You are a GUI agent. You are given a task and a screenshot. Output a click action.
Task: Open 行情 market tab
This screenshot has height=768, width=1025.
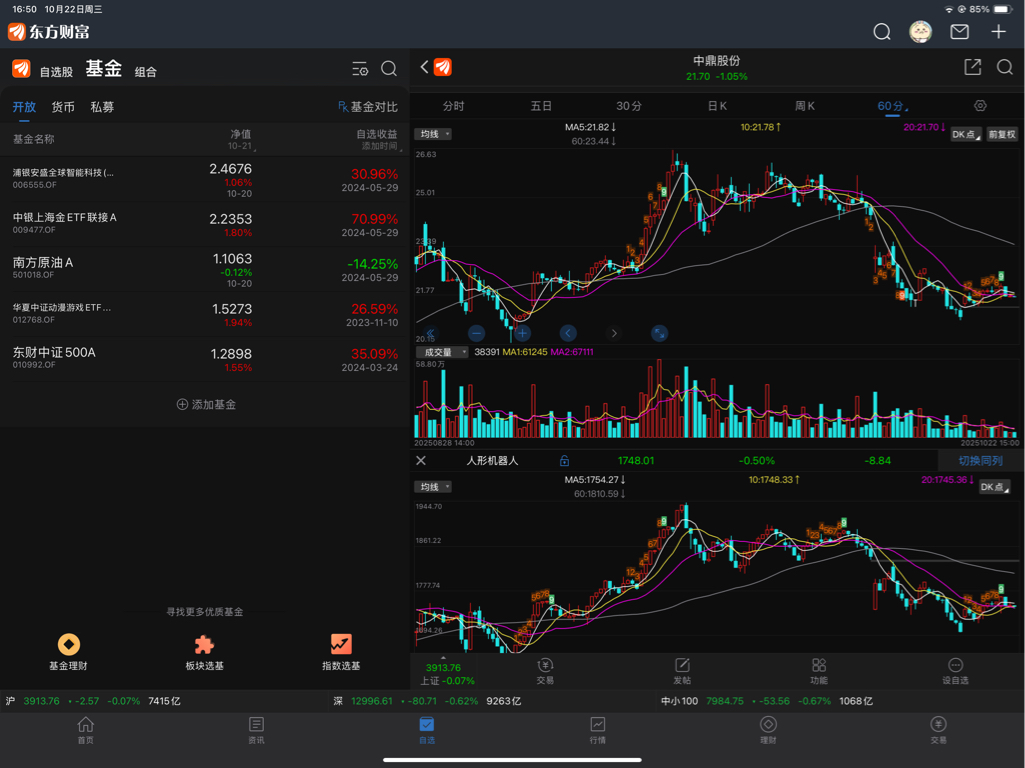[597, 730]
